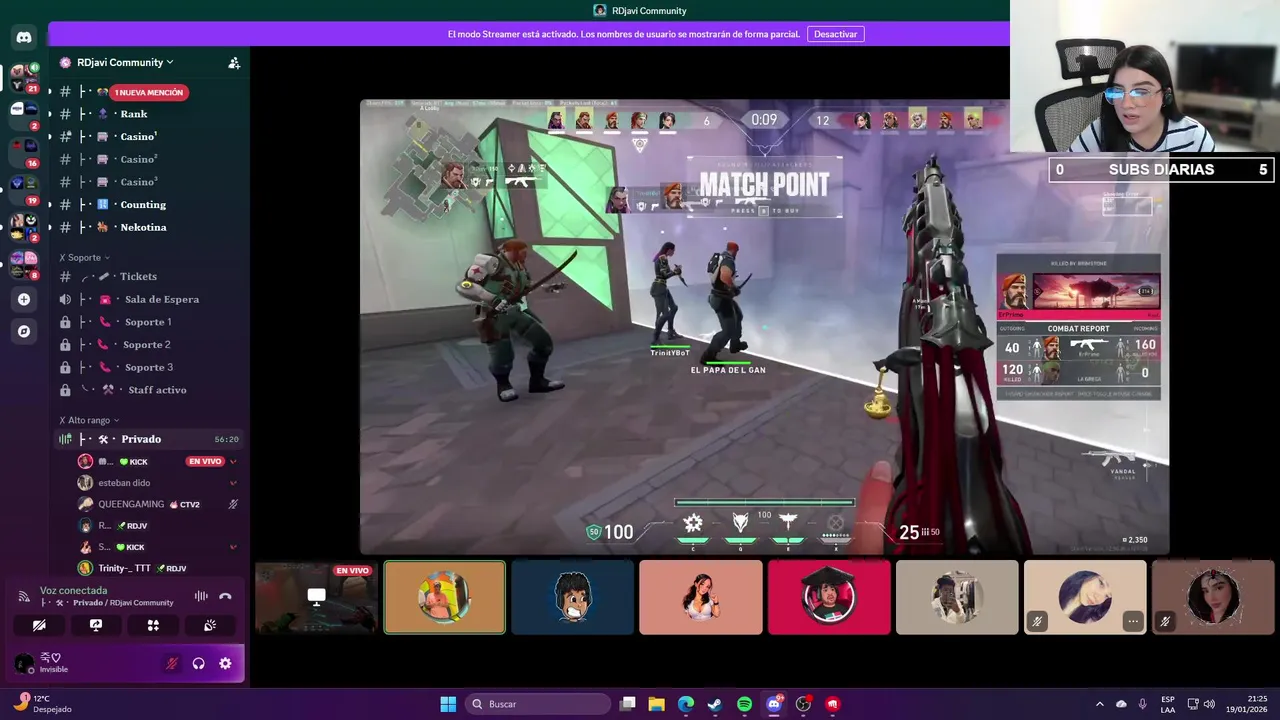Open server folder with badge 19
Screen dimensions: 1280x720
click(x=24, y=189)
